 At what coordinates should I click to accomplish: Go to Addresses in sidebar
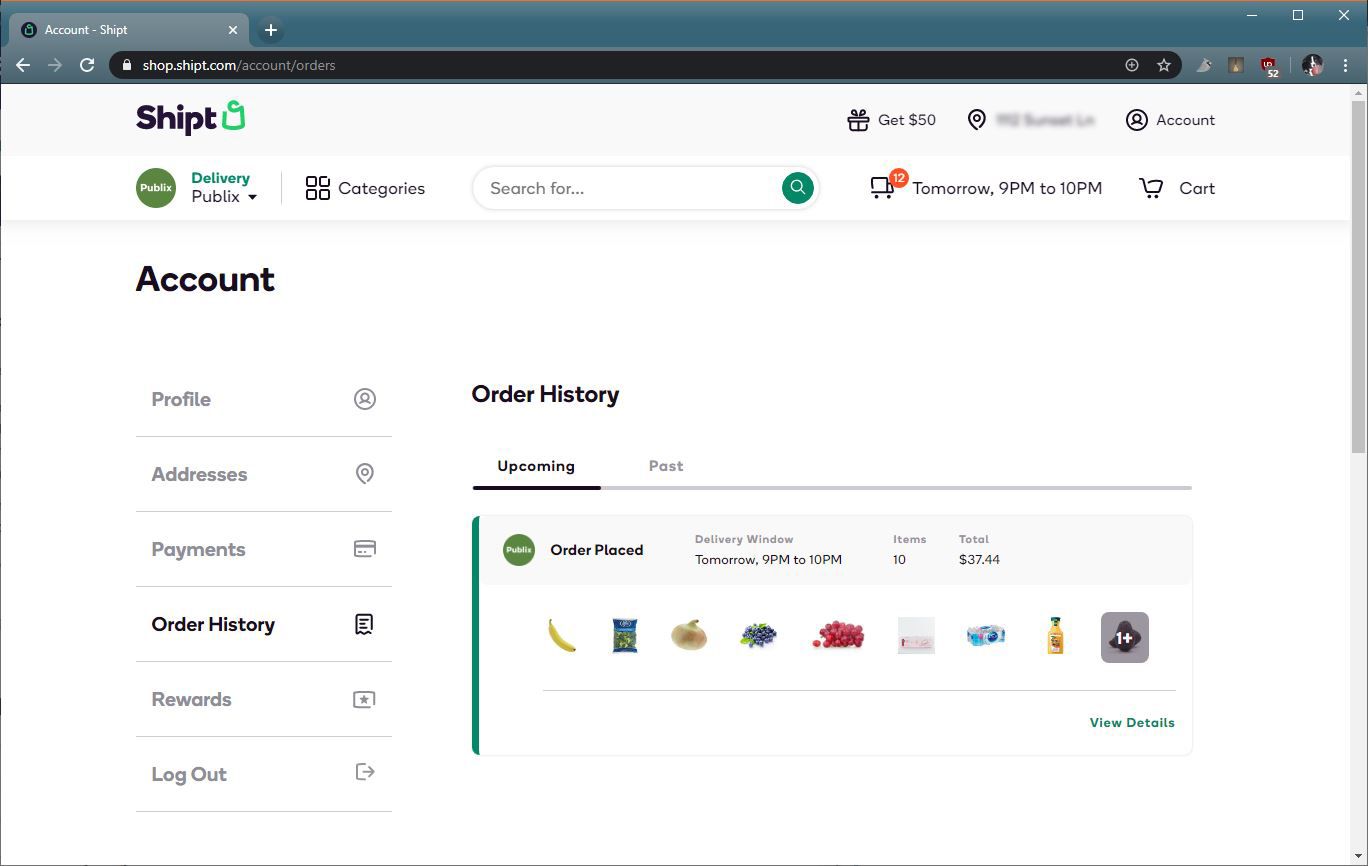tap(264, 474)
